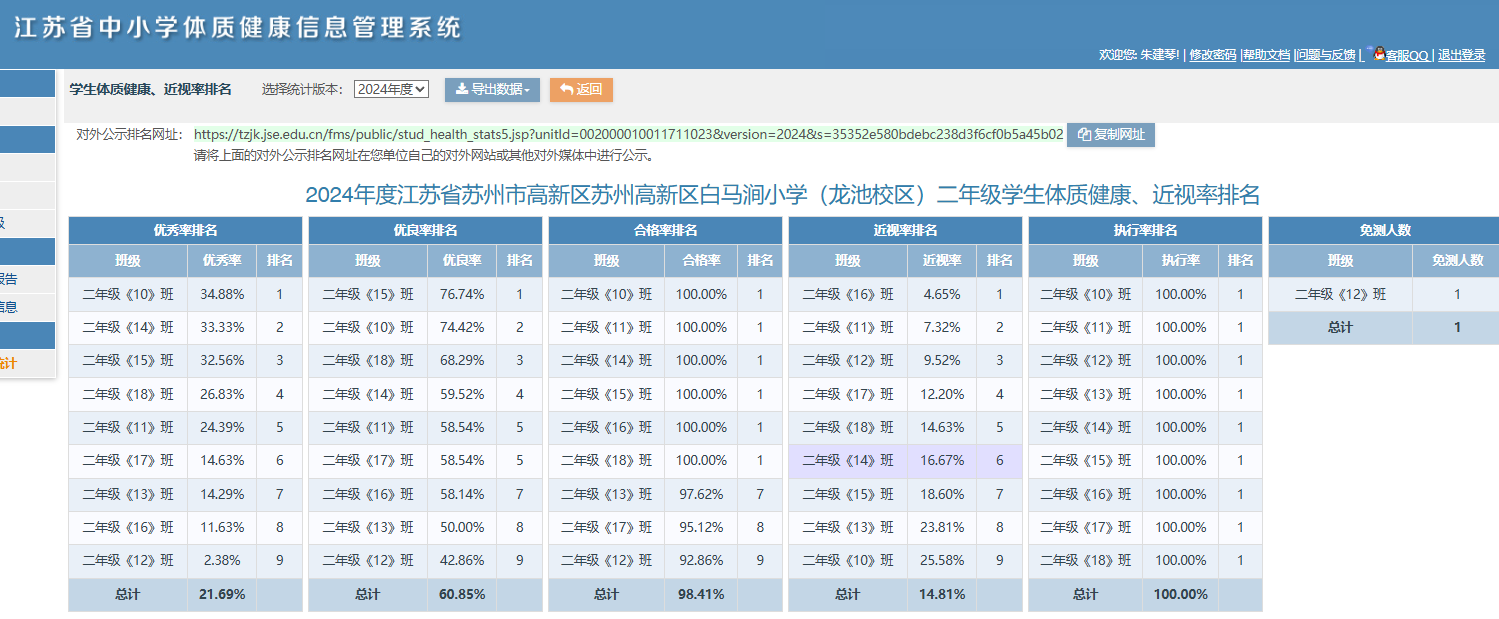Open the 问题与反馈 link
The height and width of the screenshot is (619, 1499).
[x=1326, y=55]
